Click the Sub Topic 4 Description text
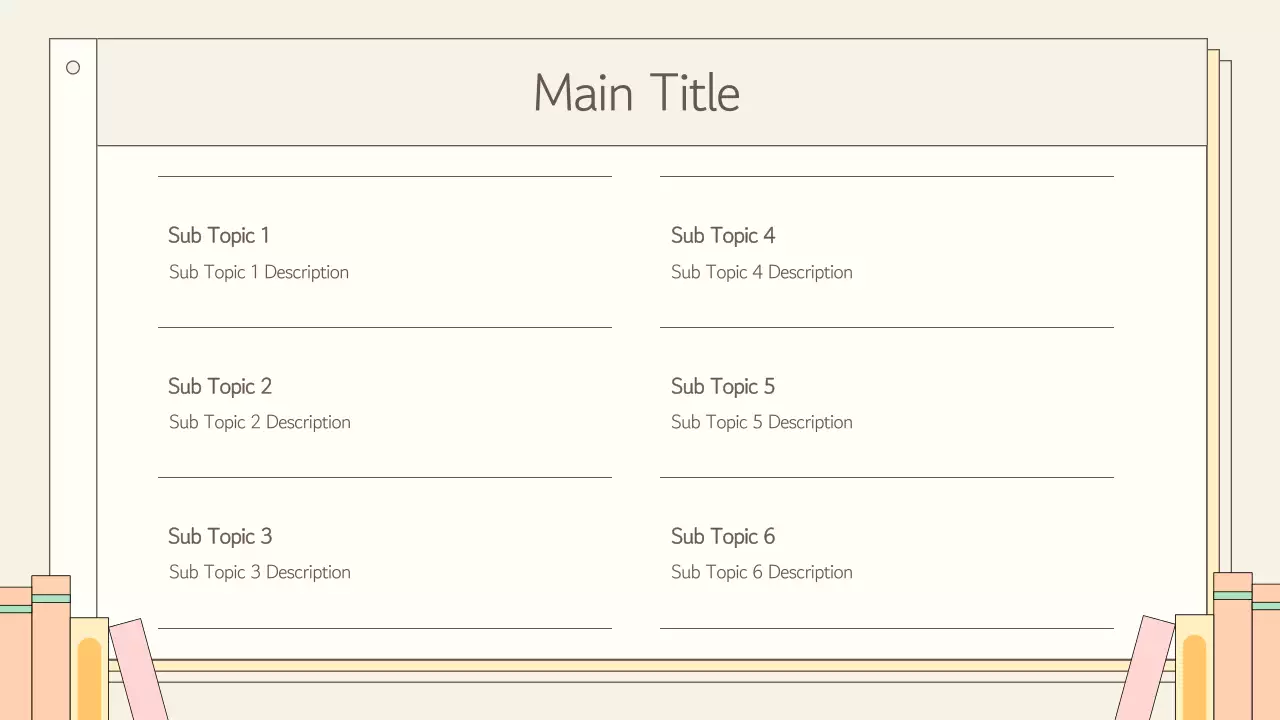This screenshot has width=1280, height=720. click(761, 272)
